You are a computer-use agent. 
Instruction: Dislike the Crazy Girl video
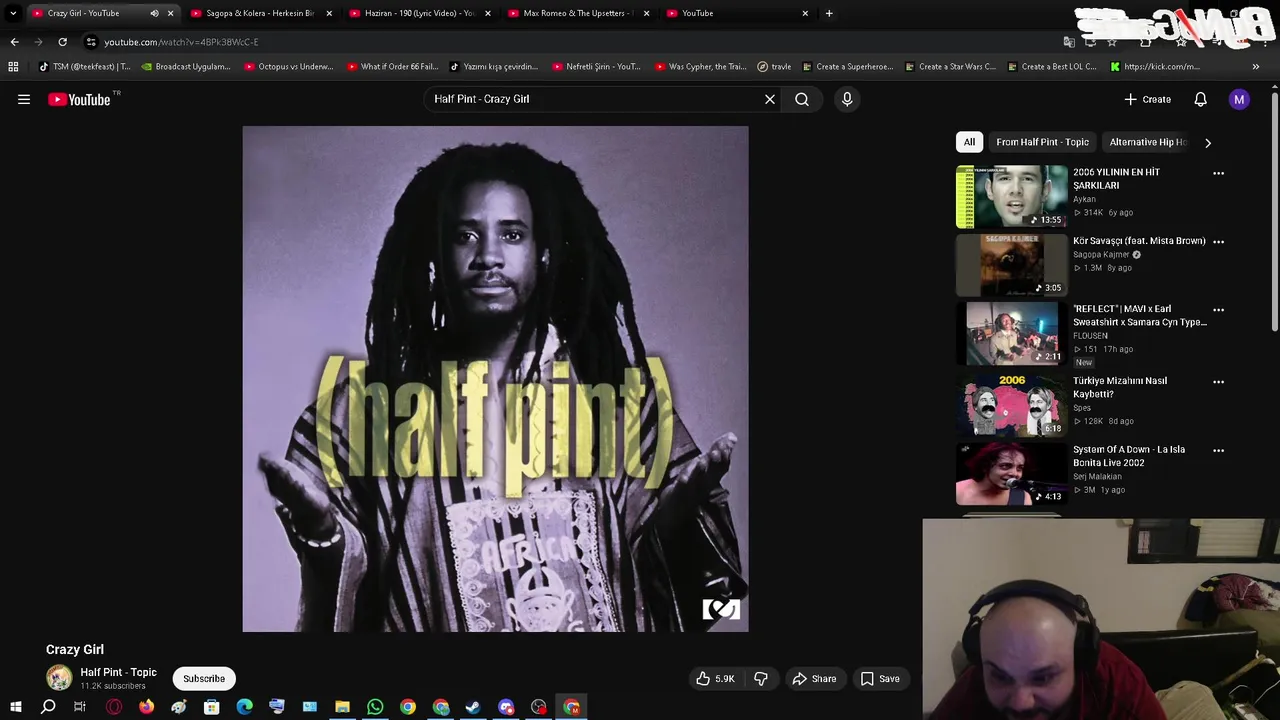click(x=761, y=678)
